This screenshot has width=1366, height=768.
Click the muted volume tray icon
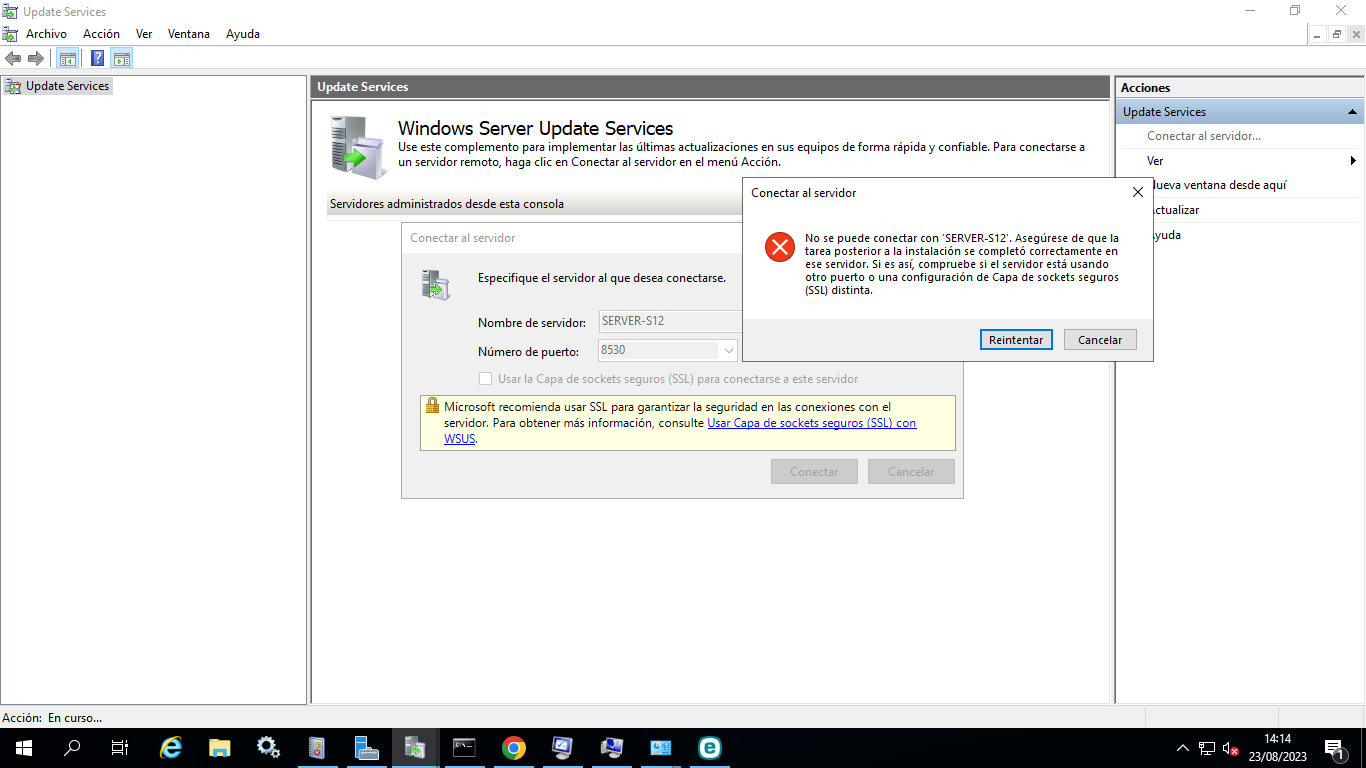pyautogui.click(x=1231, y=748)
